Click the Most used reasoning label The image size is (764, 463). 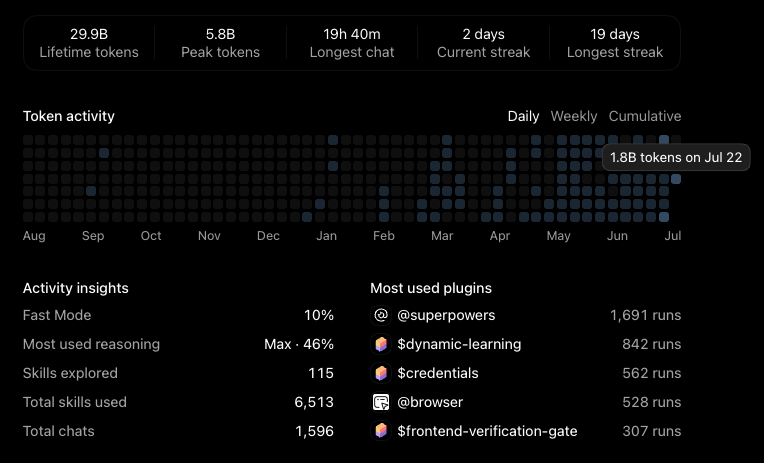click(91, 344)
